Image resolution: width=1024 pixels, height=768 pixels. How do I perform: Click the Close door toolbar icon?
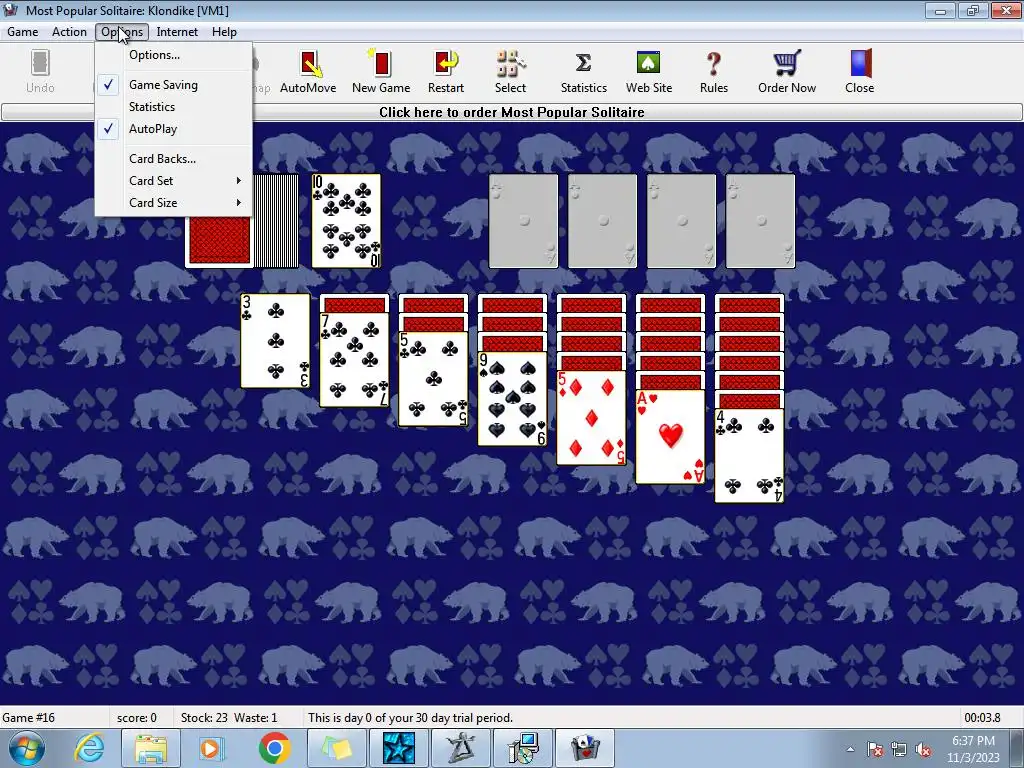pyautogui.click(x=859, y=72)
